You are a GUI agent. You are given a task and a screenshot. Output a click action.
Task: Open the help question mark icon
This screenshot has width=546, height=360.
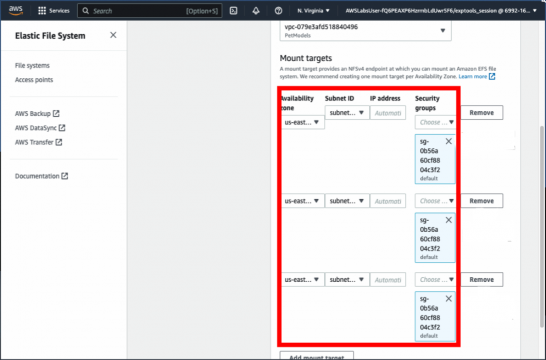278,11
